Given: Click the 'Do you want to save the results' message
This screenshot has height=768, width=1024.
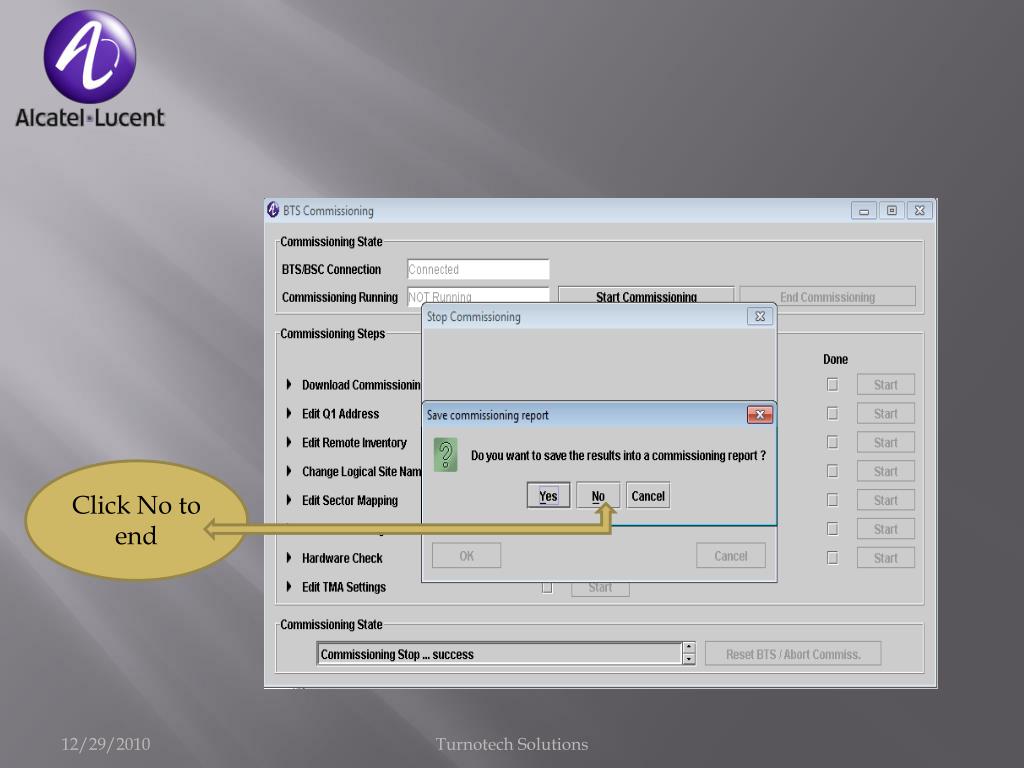Looking at the screenshot, I should (618, 455).
